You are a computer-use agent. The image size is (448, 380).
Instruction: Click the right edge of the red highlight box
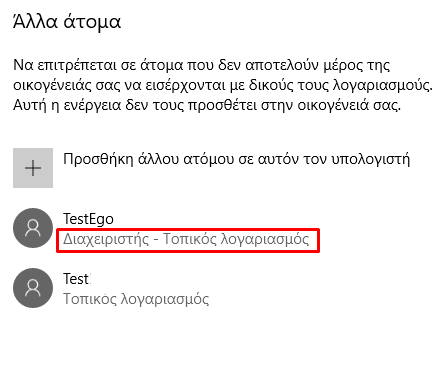click(319, 240)
